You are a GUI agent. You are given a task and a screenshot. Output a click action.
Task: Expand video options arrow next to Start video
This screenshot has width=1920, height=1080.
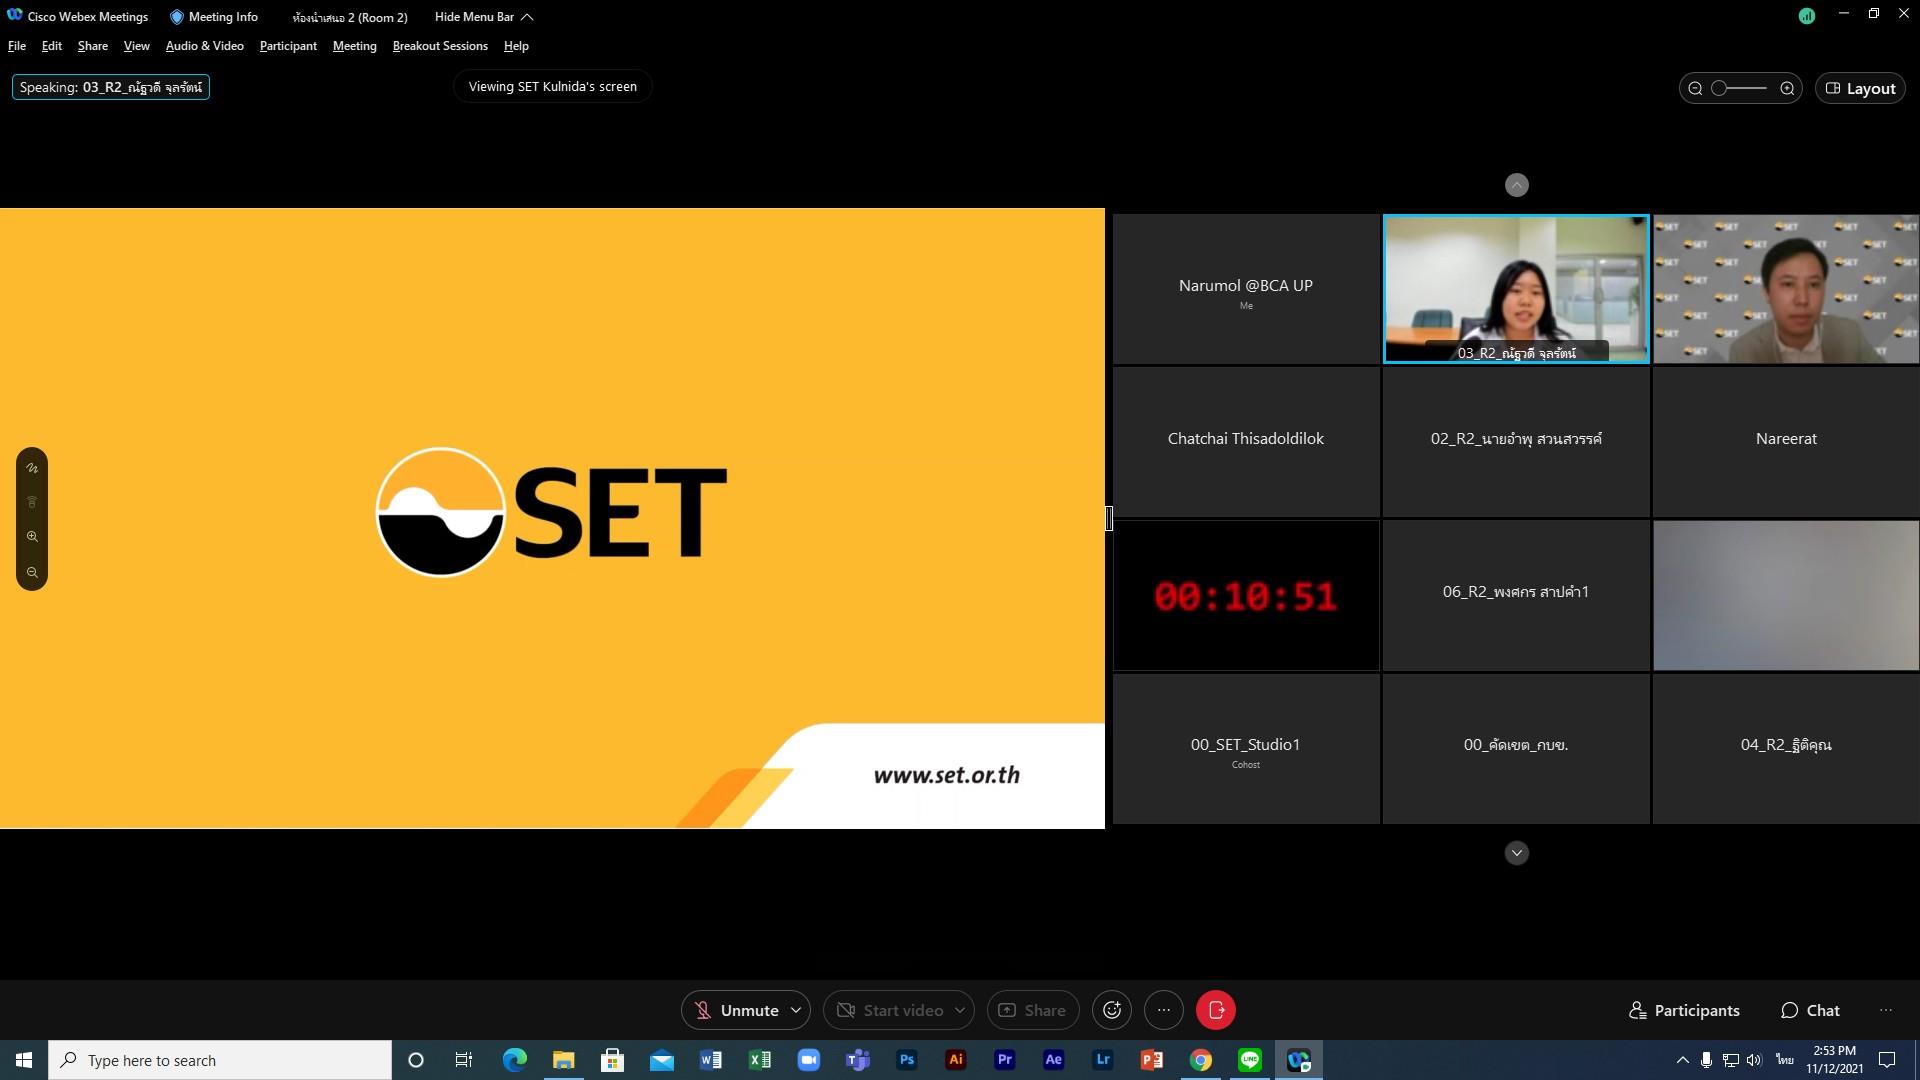click(960, 1010)
